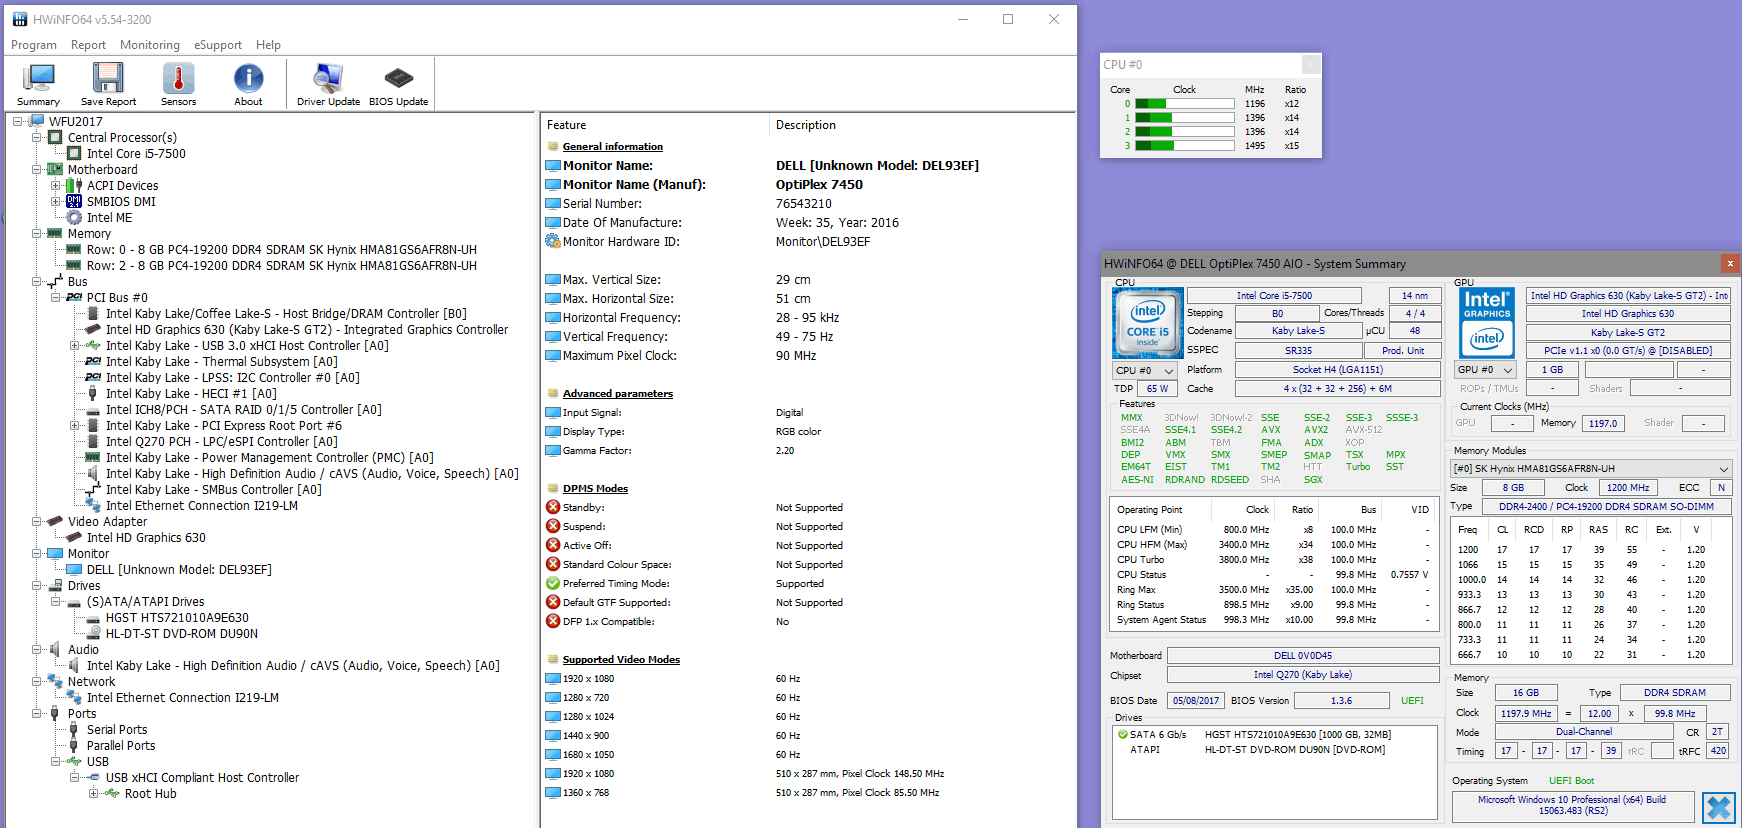Select Intel Core i5-7500 in tree
The image size is (1742, 828).
[x=136, y=154]
